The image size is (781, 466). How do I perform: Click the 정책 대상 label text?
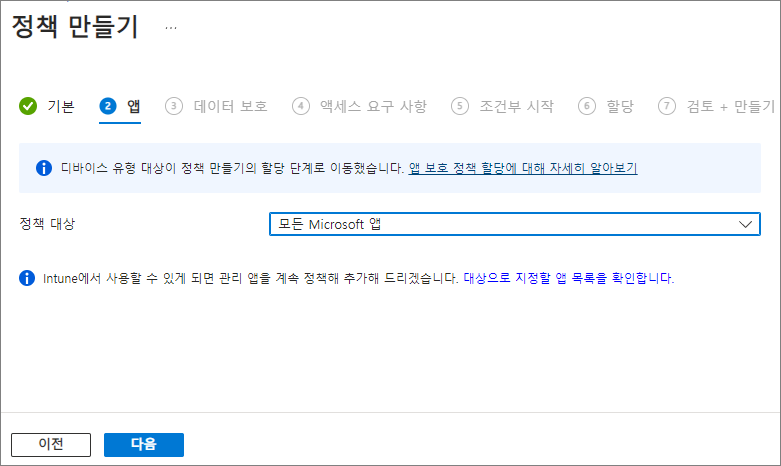47,224
